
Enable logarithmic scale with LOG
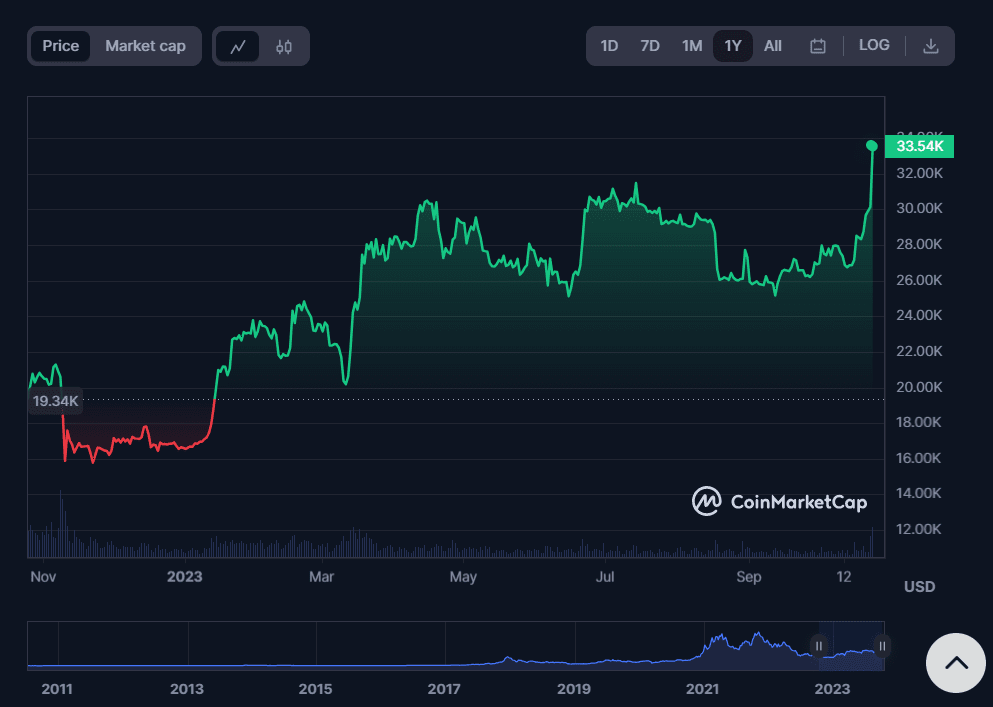click(x=874, y=45)
